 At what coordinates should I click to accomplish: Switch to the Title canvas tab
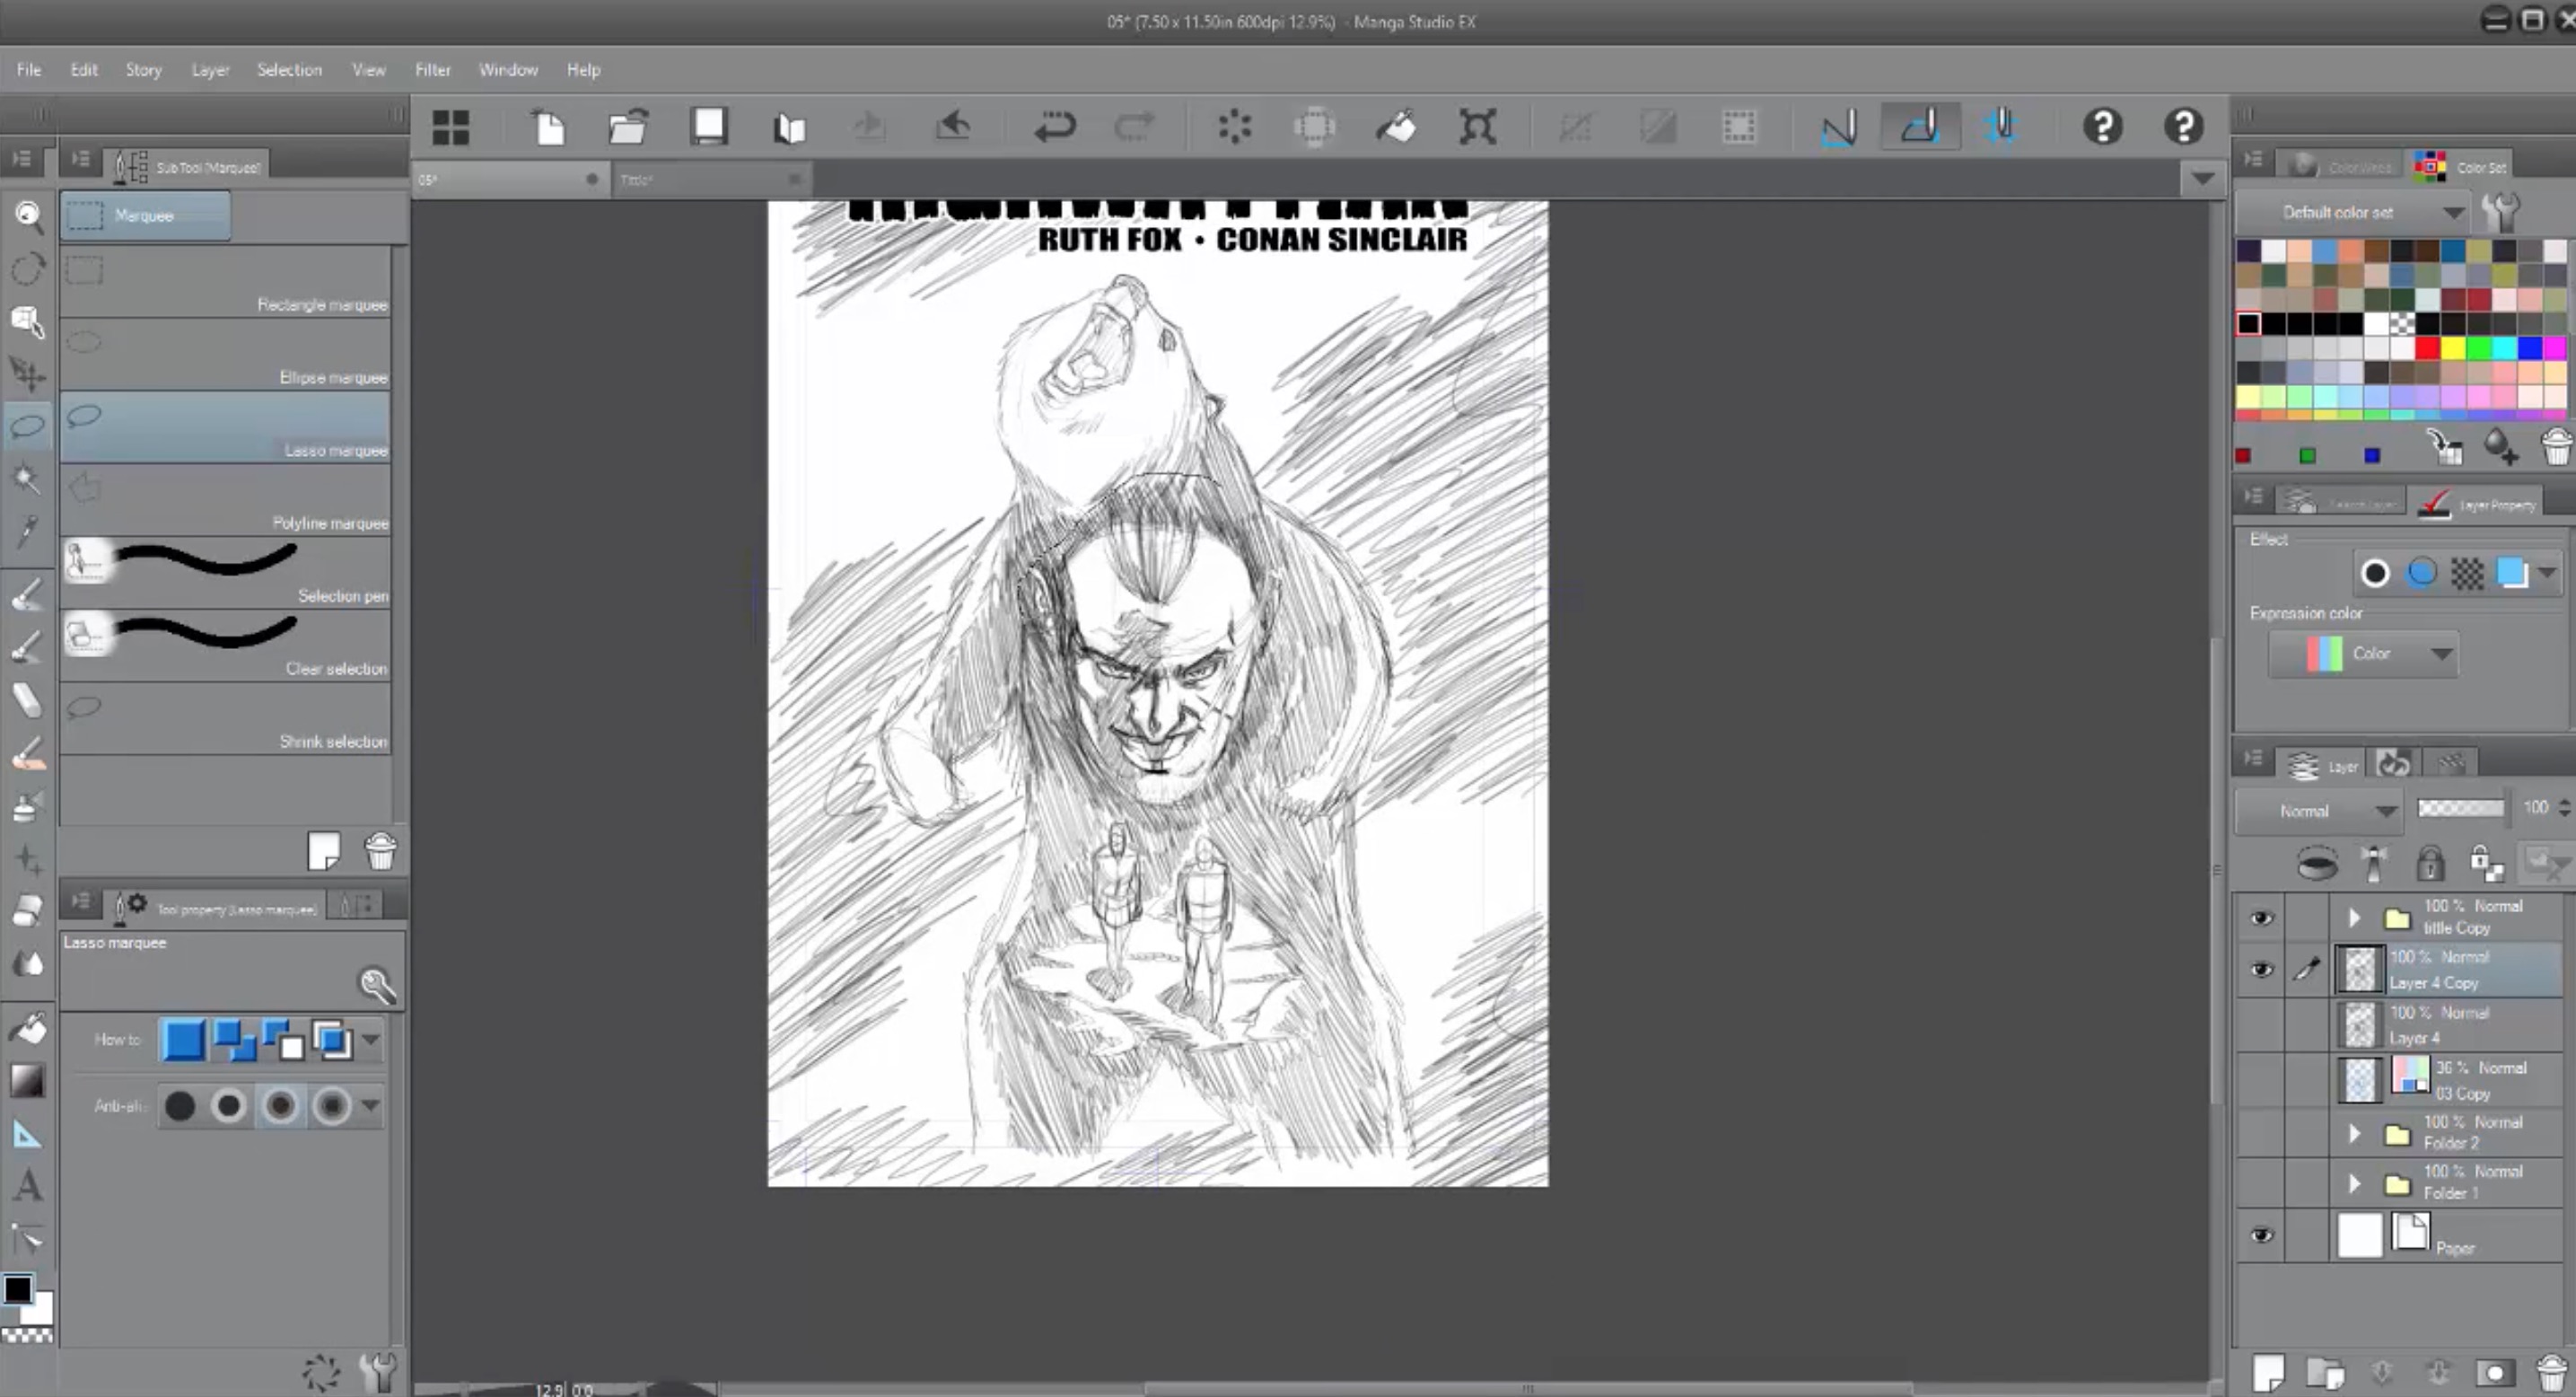[710, 180]
